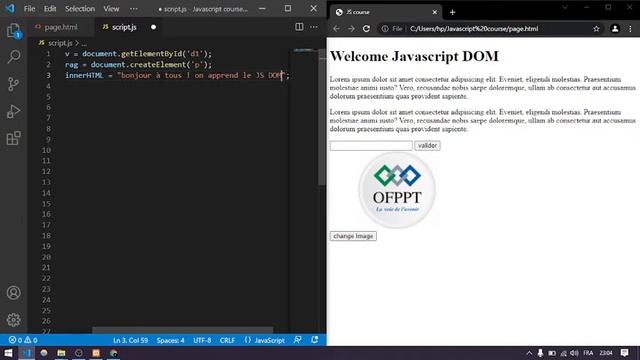The width and height of the screenshot is (640, 360).
Task: Bookmark this page with the star icon
Action: click(x=596, y=29)
